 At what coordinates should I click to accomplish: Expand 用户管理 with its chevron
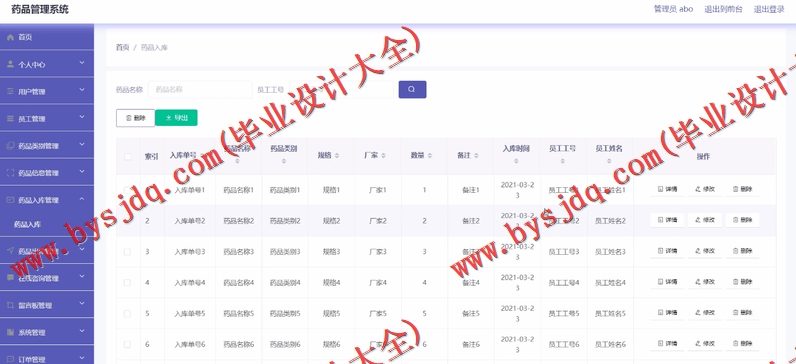point(82,90)
